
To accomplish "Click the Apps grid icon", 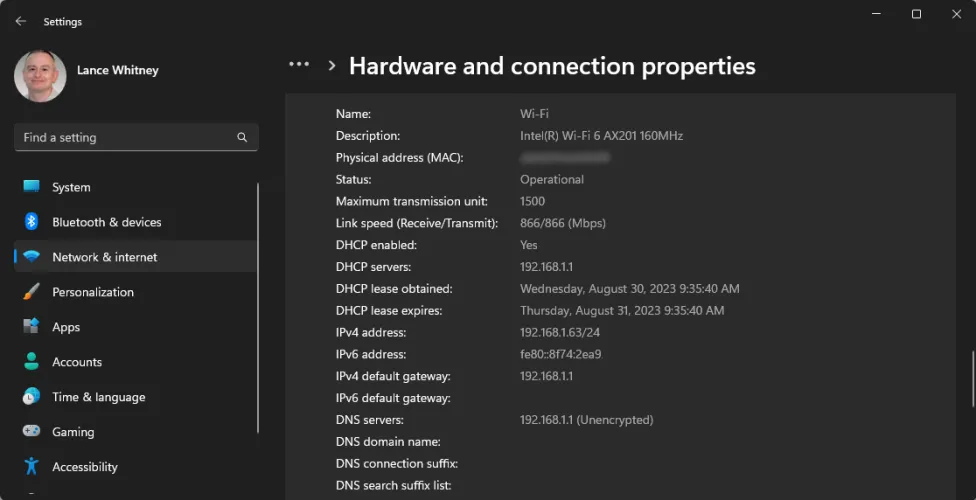I will point(32,327).
